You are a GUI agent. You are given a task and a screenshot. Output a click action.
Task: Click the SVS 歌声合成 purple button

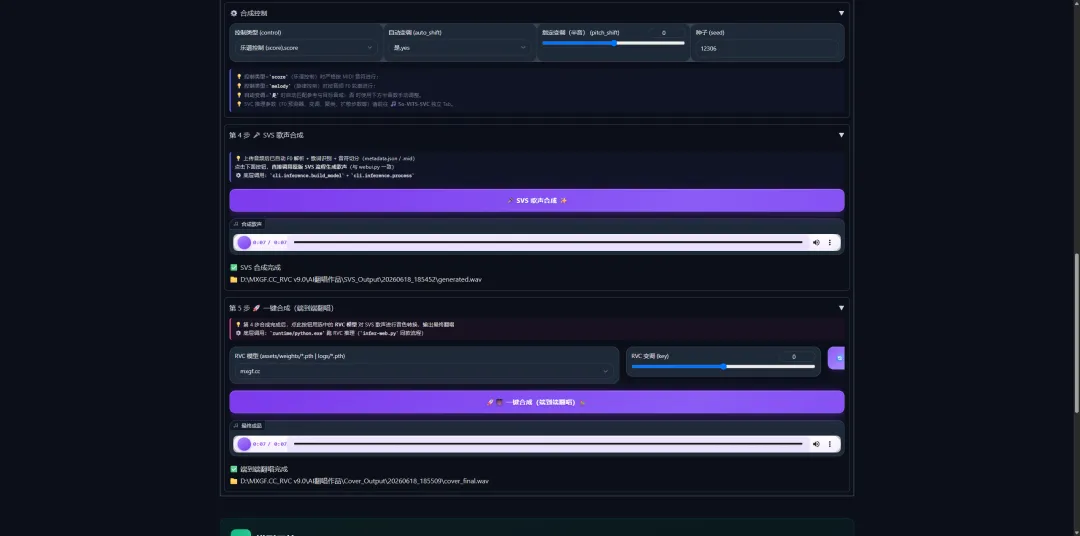(537, 200)
